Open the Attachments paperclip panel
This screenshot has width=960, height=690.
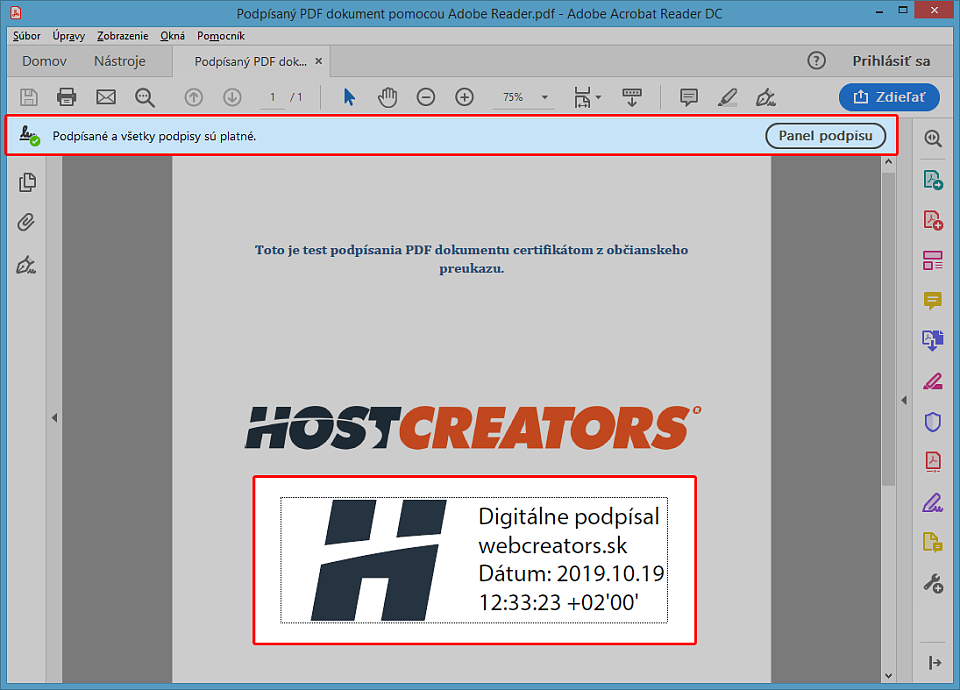click(x=27, y=223)
